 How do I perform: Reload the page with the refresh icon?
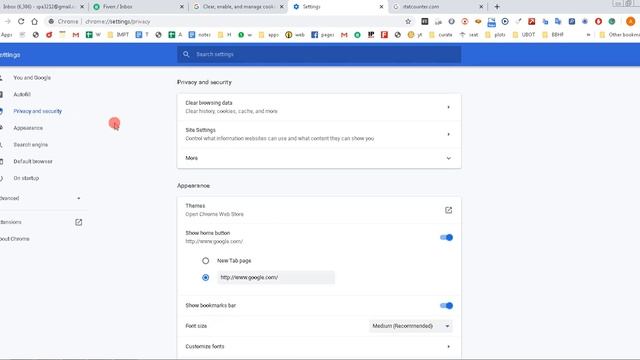[x=21, y=21]
